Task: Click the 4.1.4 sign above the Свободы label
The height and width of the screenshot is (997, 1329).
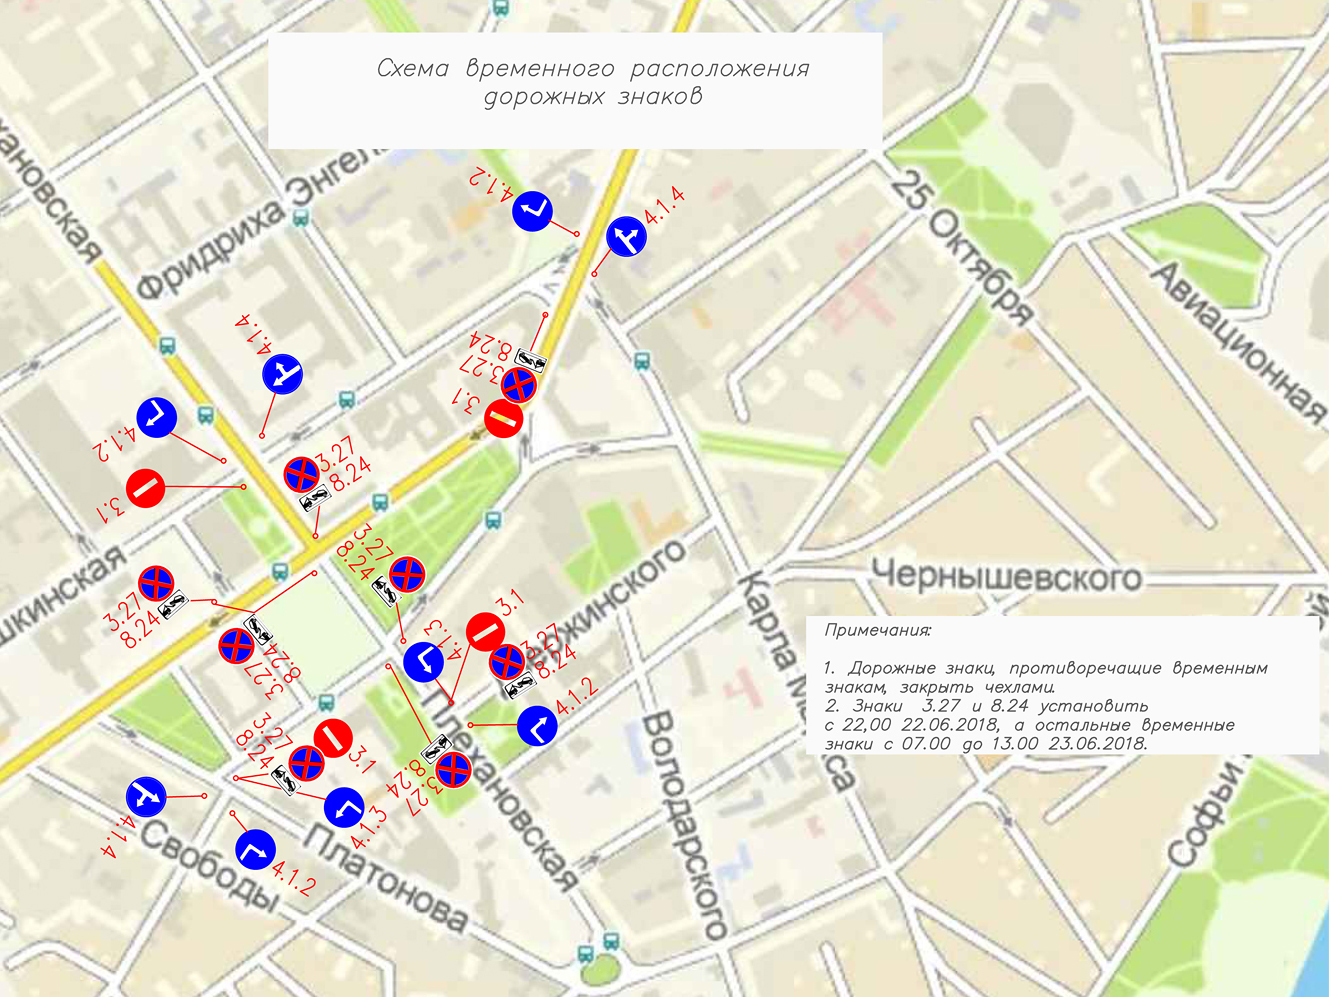Action: click(146, 796)
